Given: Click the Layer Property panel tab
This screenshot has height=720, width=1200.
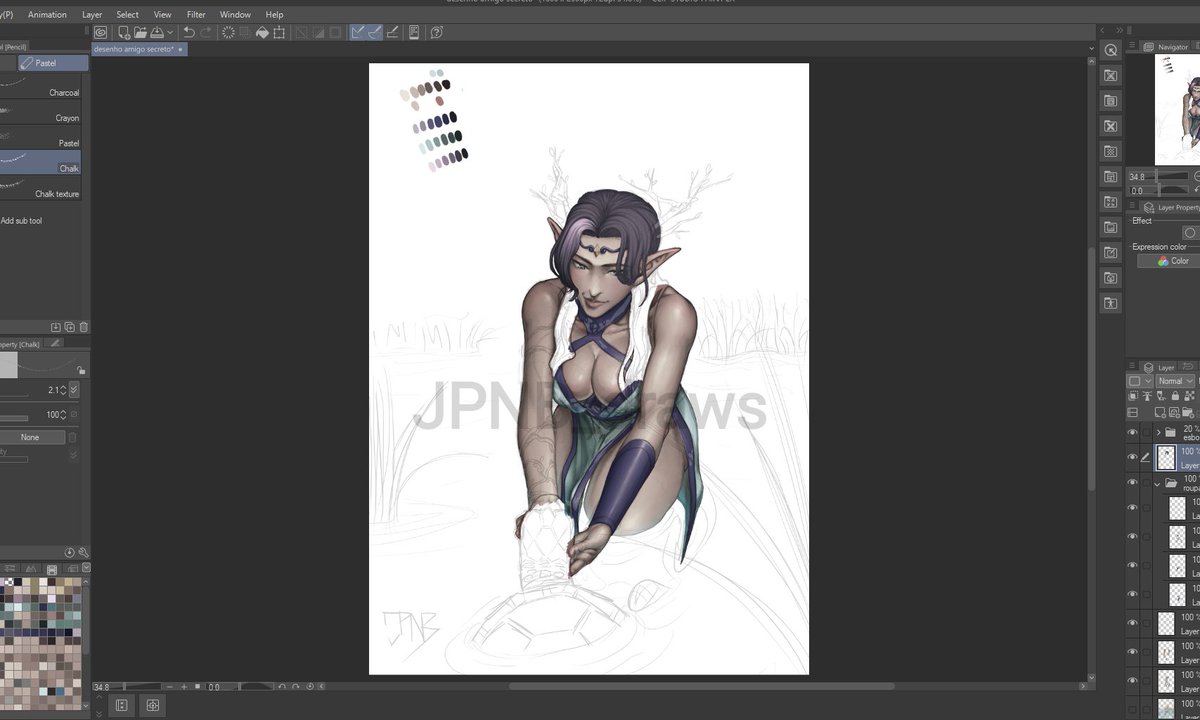Looking at the screenshot, I should click(1172, 207).
